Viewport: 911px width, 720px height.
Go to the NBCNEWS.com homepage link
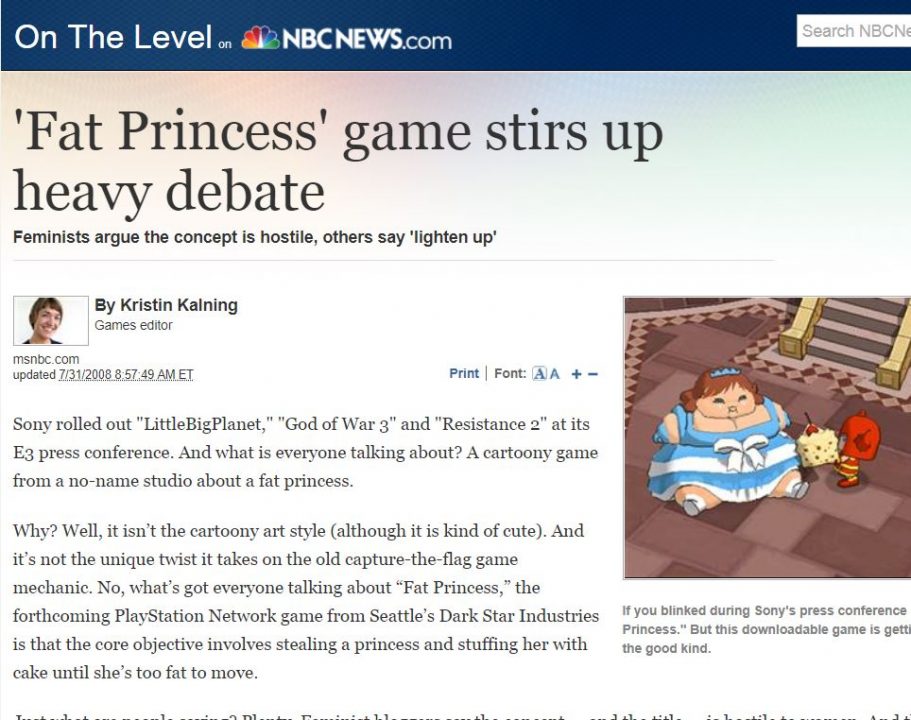(367, 39)
